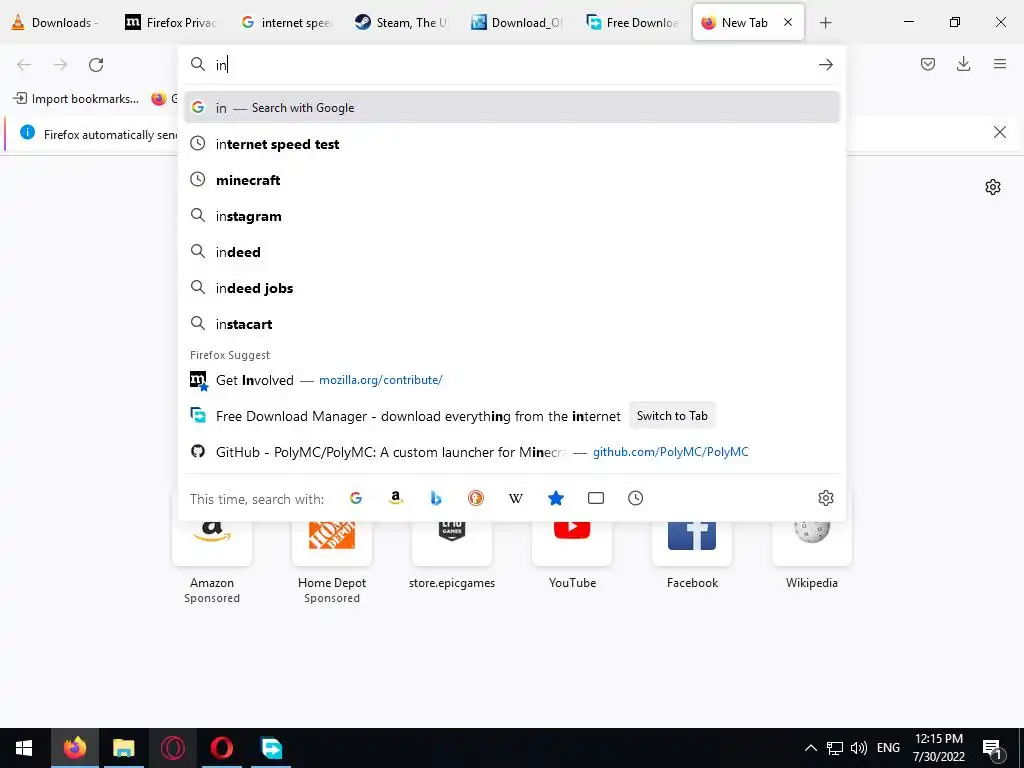
Task: Pick 'minecraft' history suggestion
Action: (x=511, y=180)
